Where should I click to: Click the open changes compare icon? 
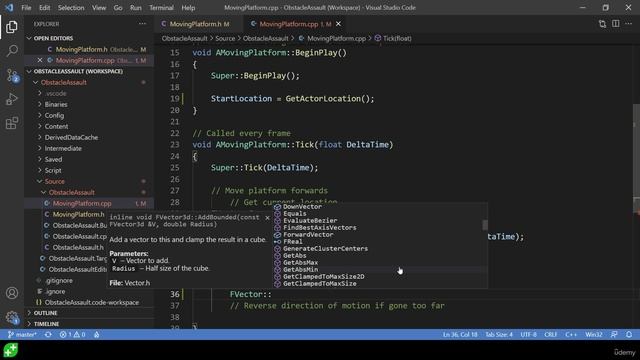[602, 24]
